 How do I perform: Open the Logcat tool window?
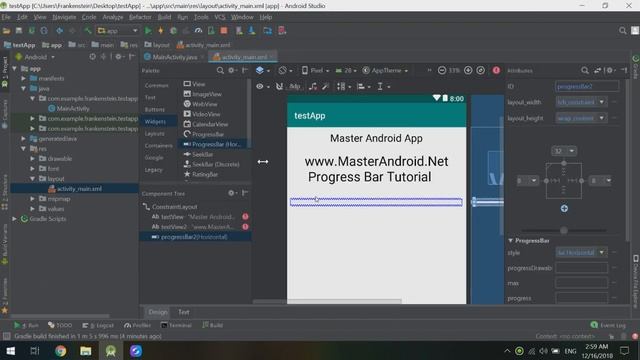(x=98, y=325)
